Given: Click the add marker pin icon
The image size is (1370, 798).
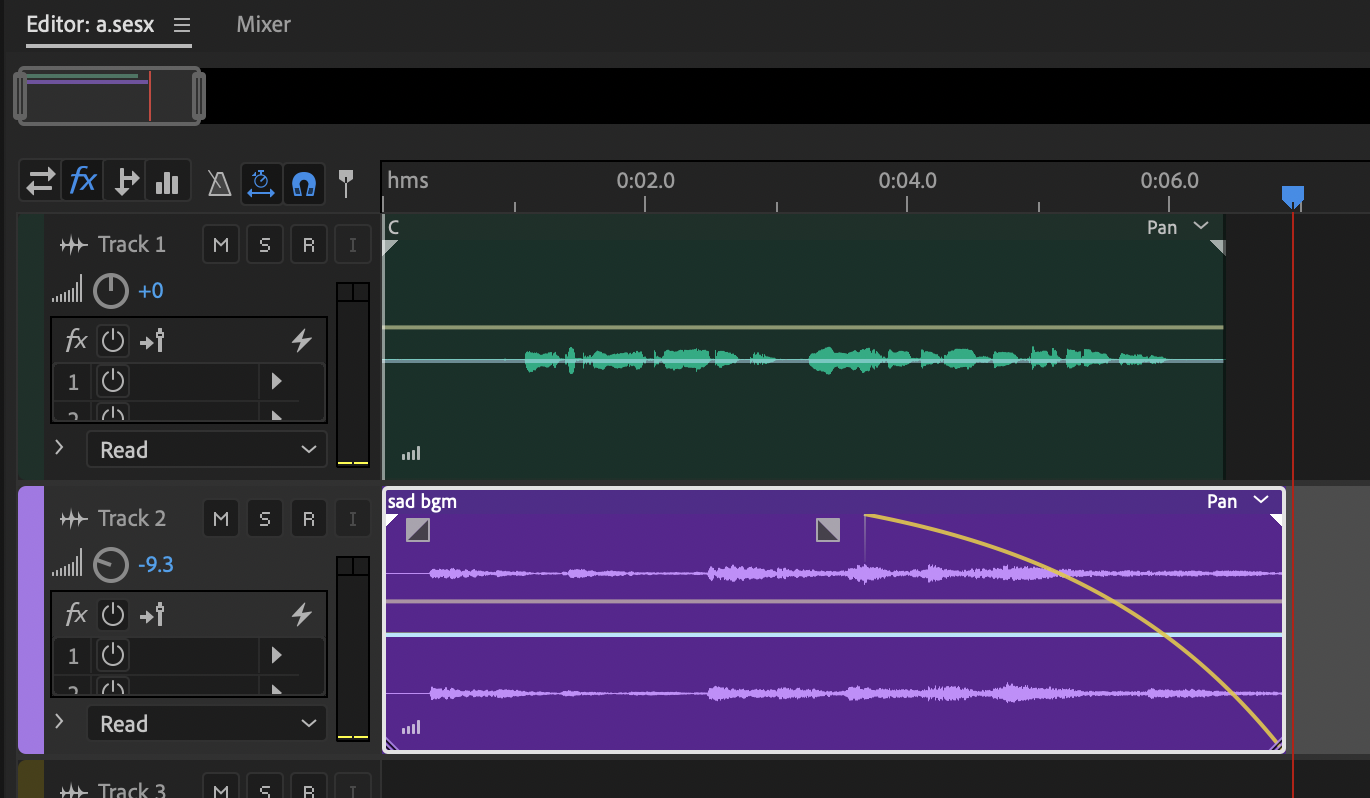Looking at the screenshot, I should click(x=346, y=182).
